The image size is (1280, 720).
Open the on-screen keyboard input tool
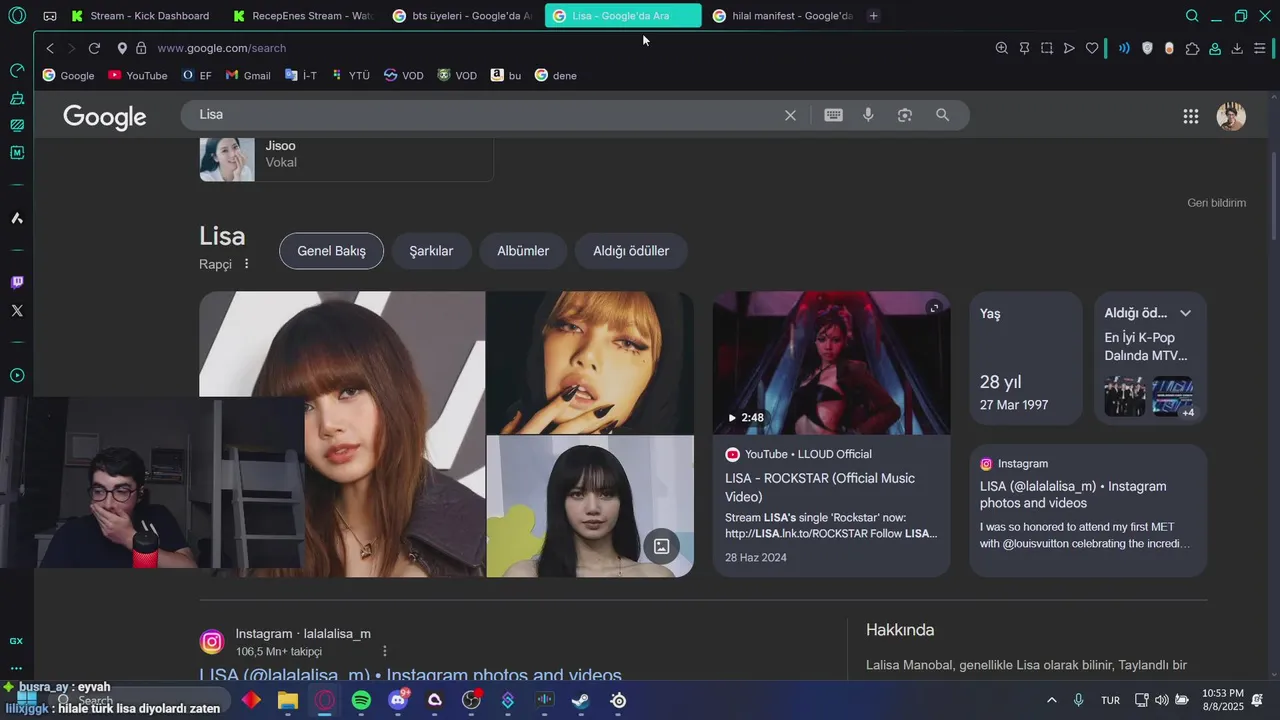coord(833,115)
